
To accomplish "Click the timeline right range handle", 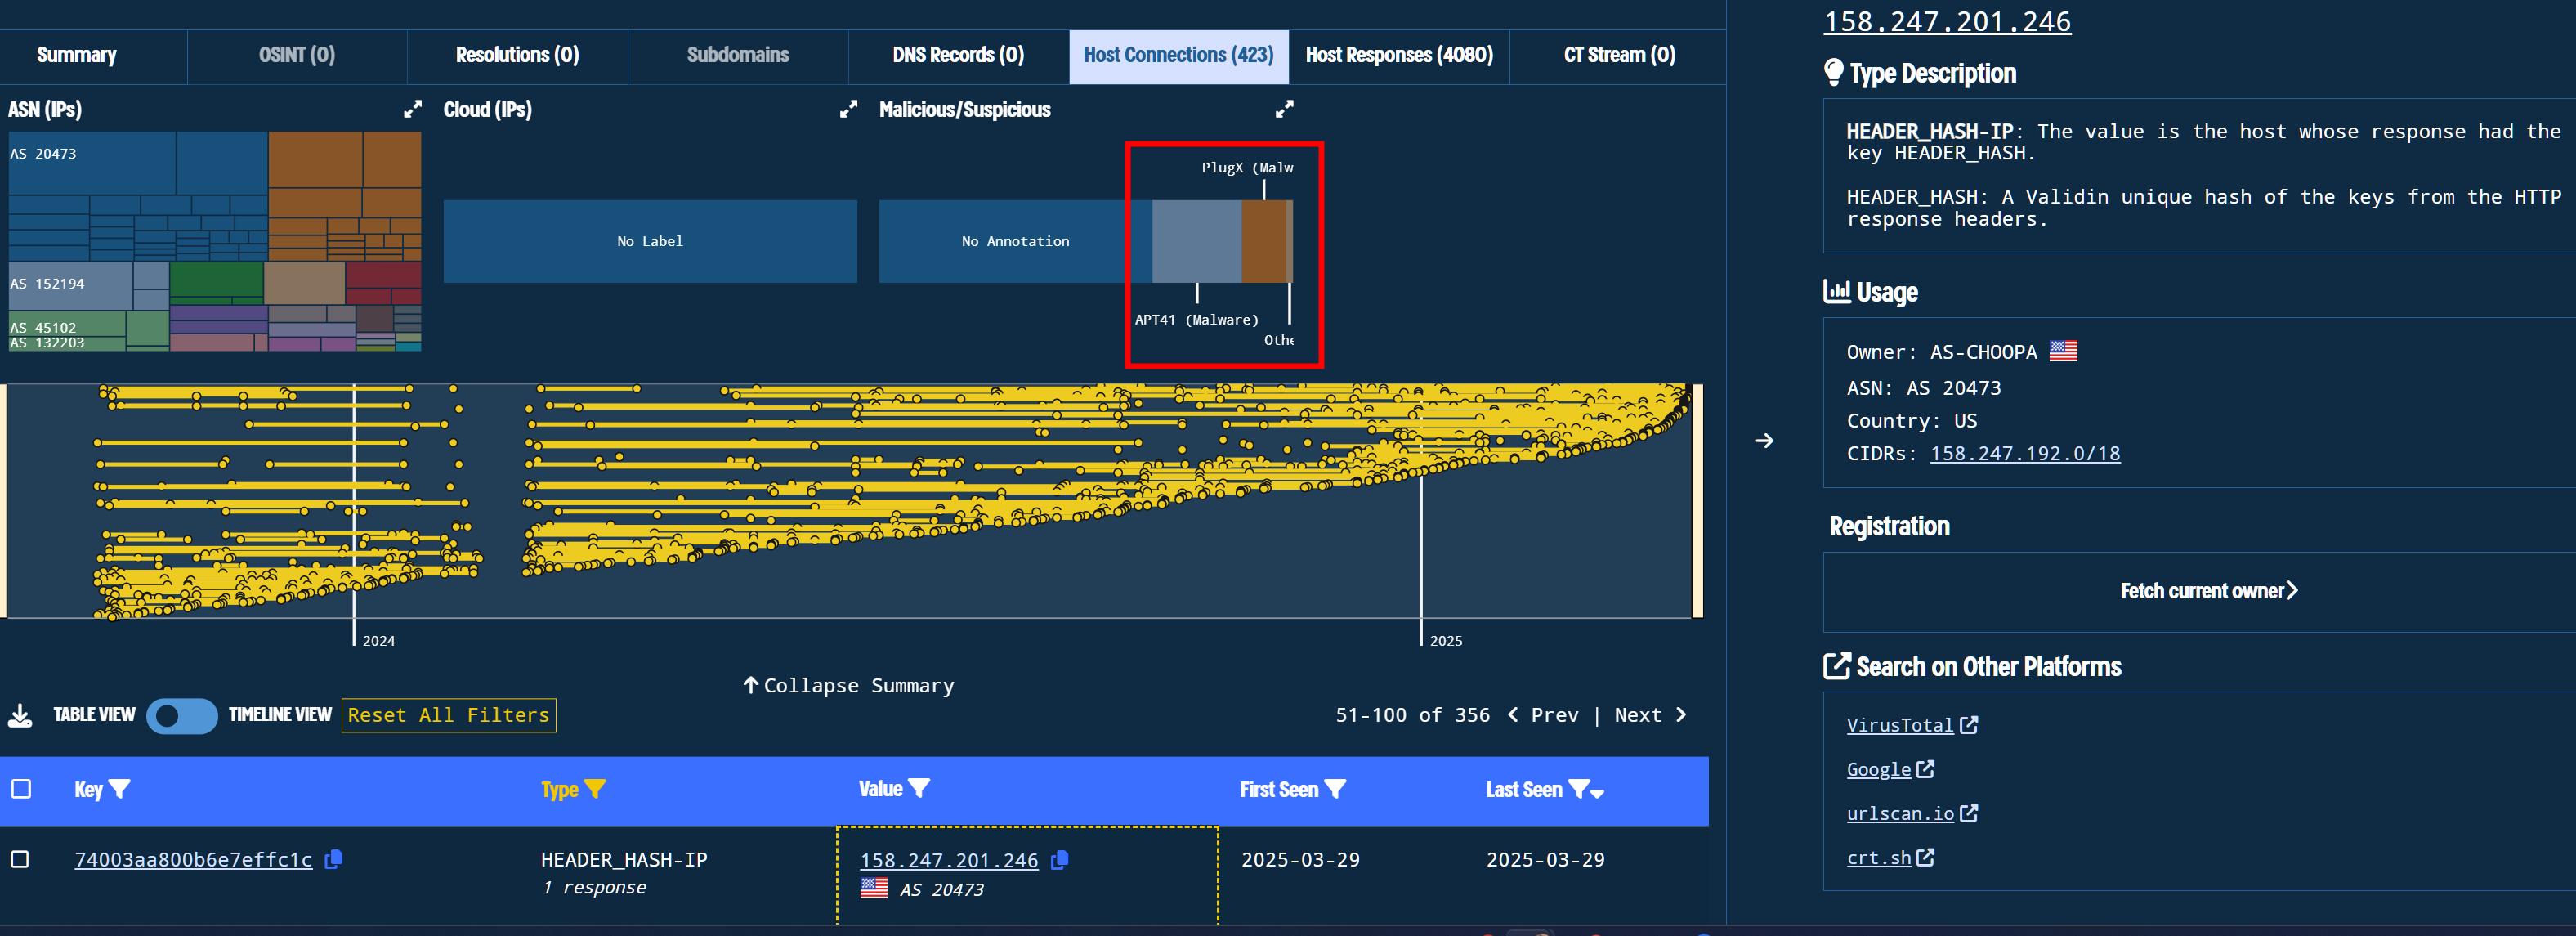I will pos(1697,501).
